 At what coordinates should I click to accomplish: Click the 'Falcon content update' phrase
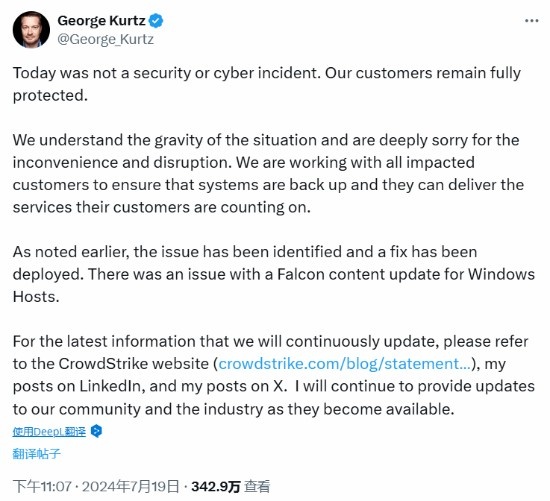(x=358, y=274)
